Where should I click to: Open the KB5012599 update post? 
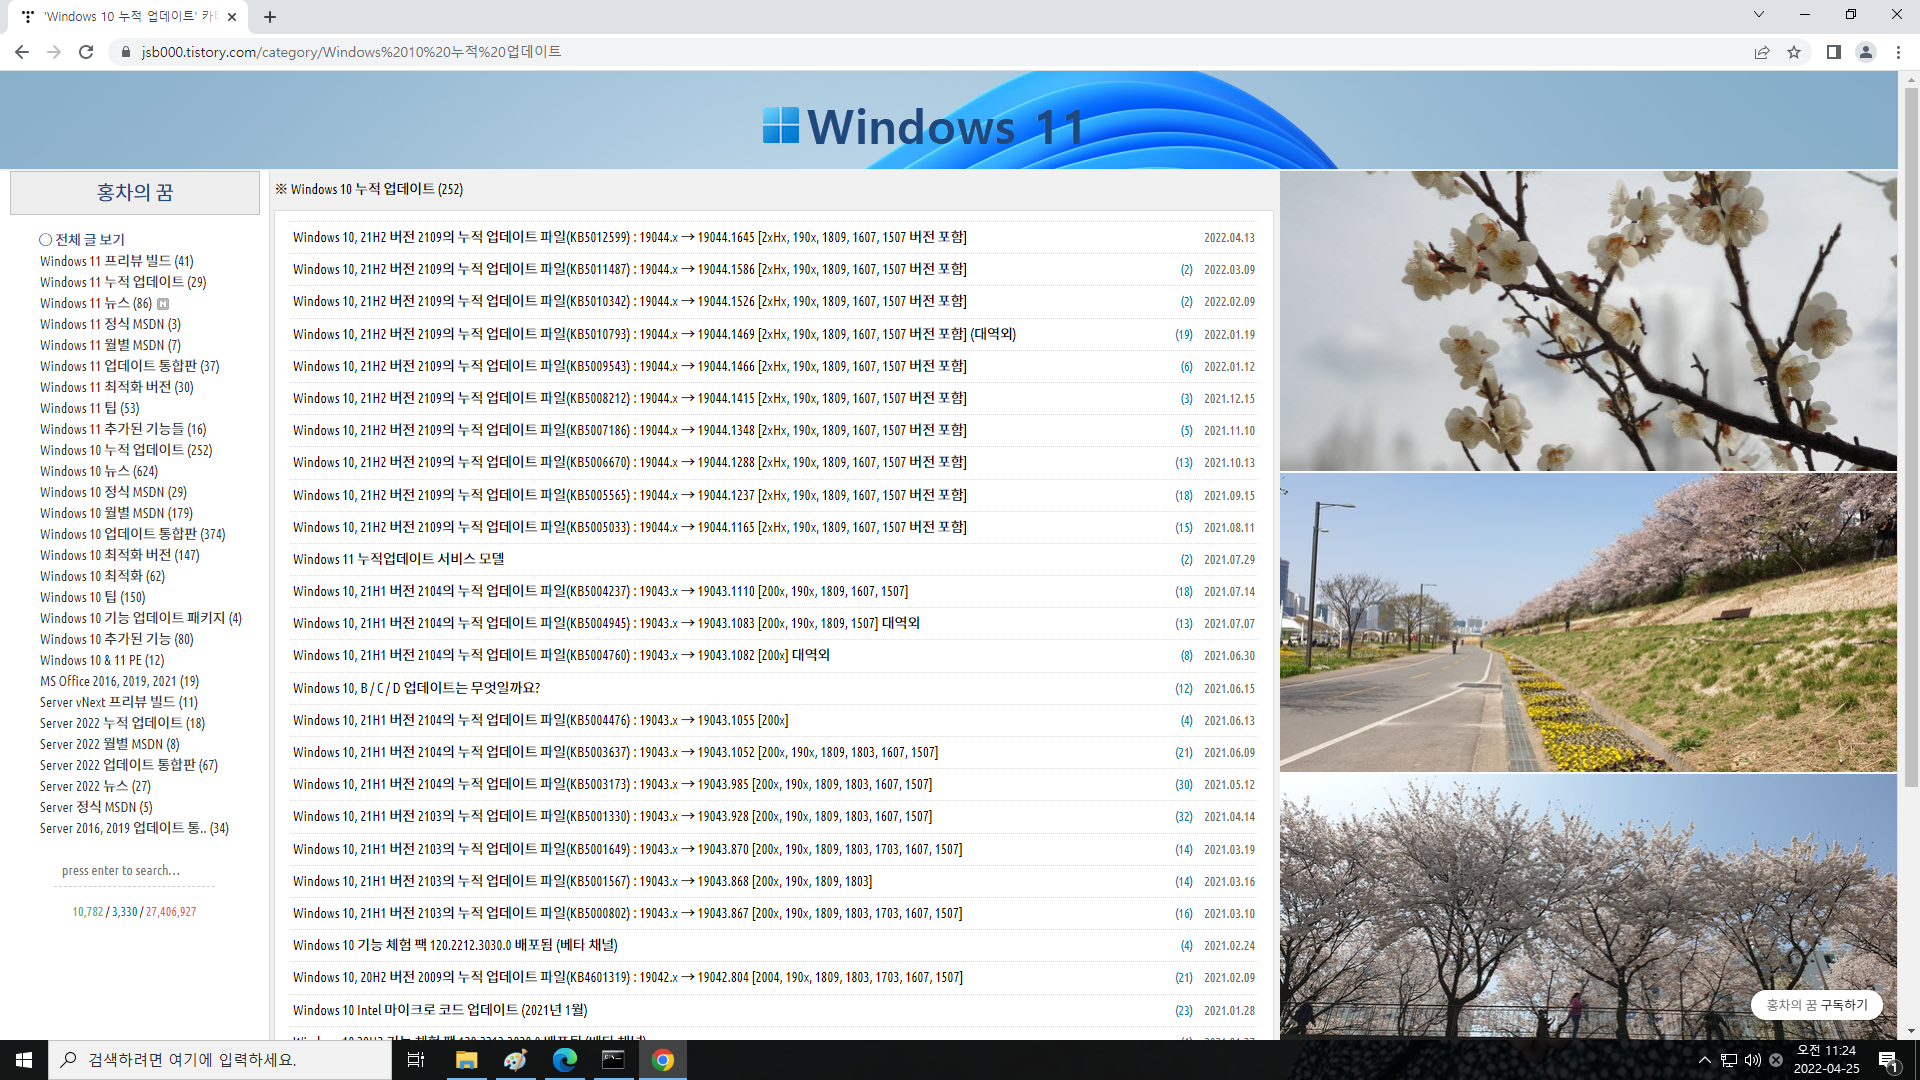tap(629, 238)
